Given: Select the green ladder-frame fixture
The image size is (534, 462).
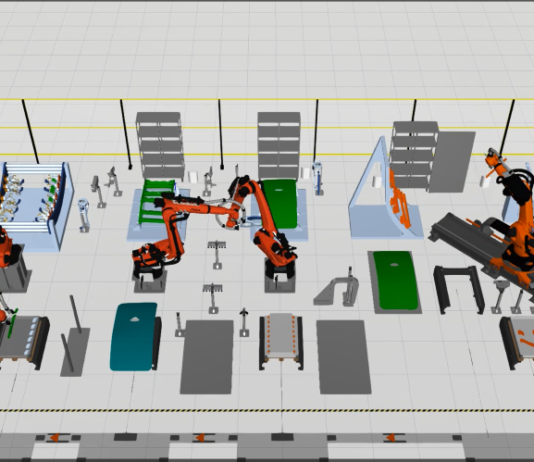Looking at the screenshot, I should tap(157, 201).
